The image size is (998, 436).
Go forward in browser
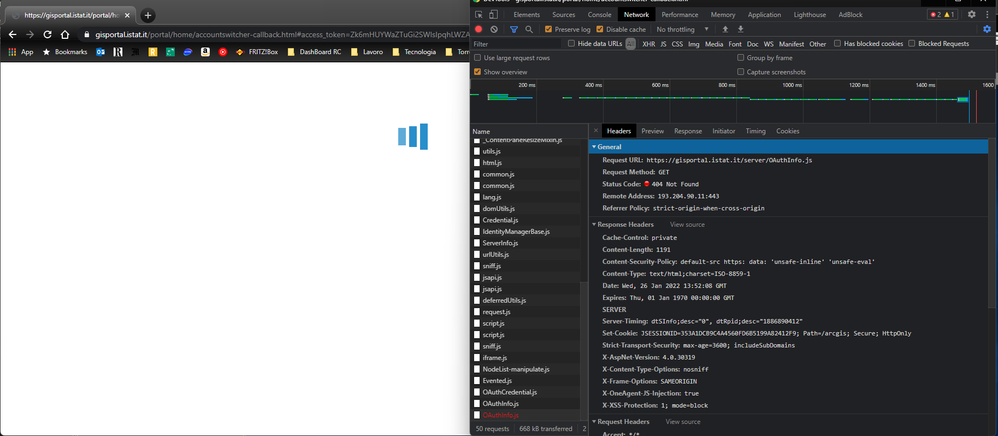tap(29, 34)
